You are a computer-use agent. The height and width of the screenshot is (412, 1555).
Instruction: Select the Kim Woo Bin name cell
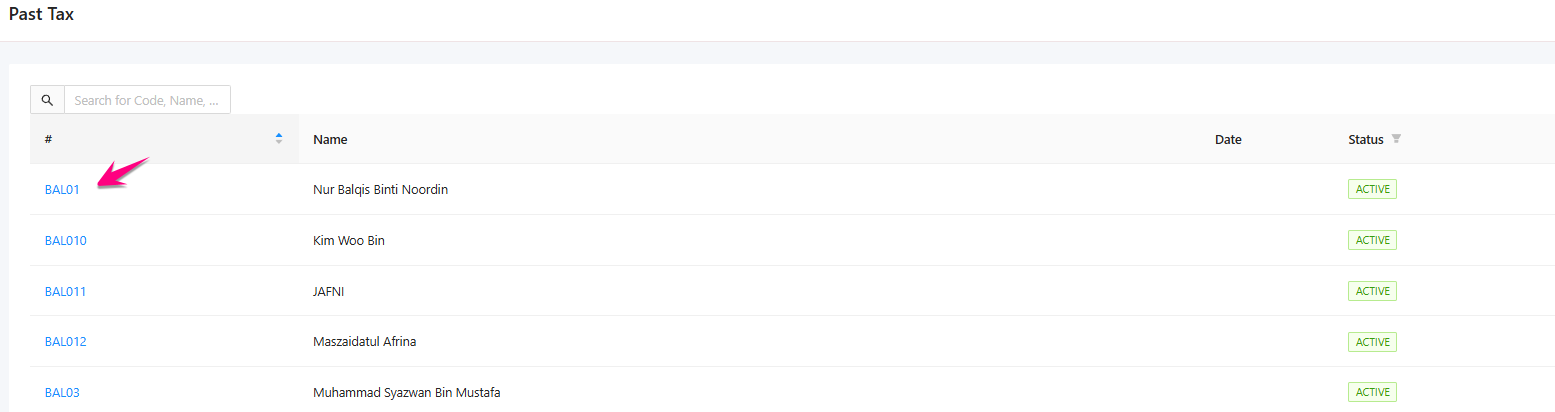pos(349,241)
